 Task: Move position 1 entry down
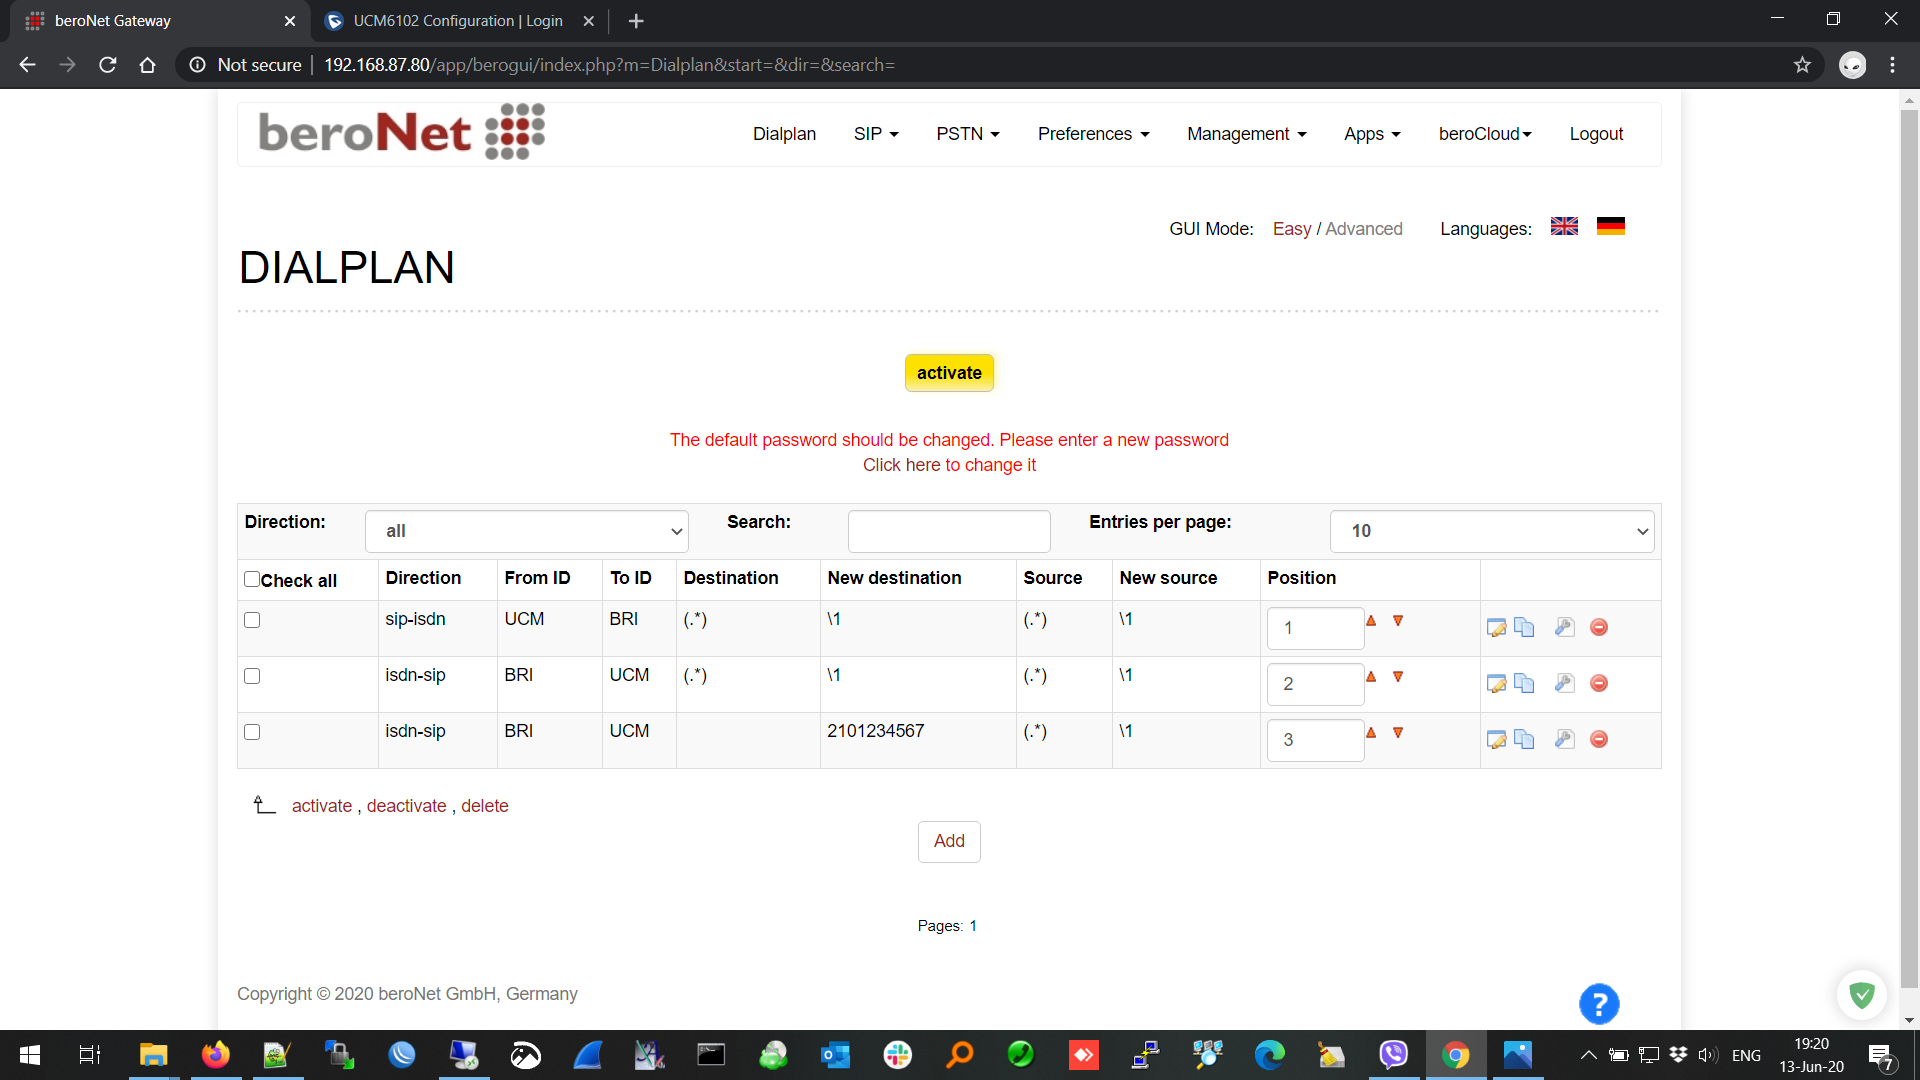pyautogui.click(x=1398, y=621)
